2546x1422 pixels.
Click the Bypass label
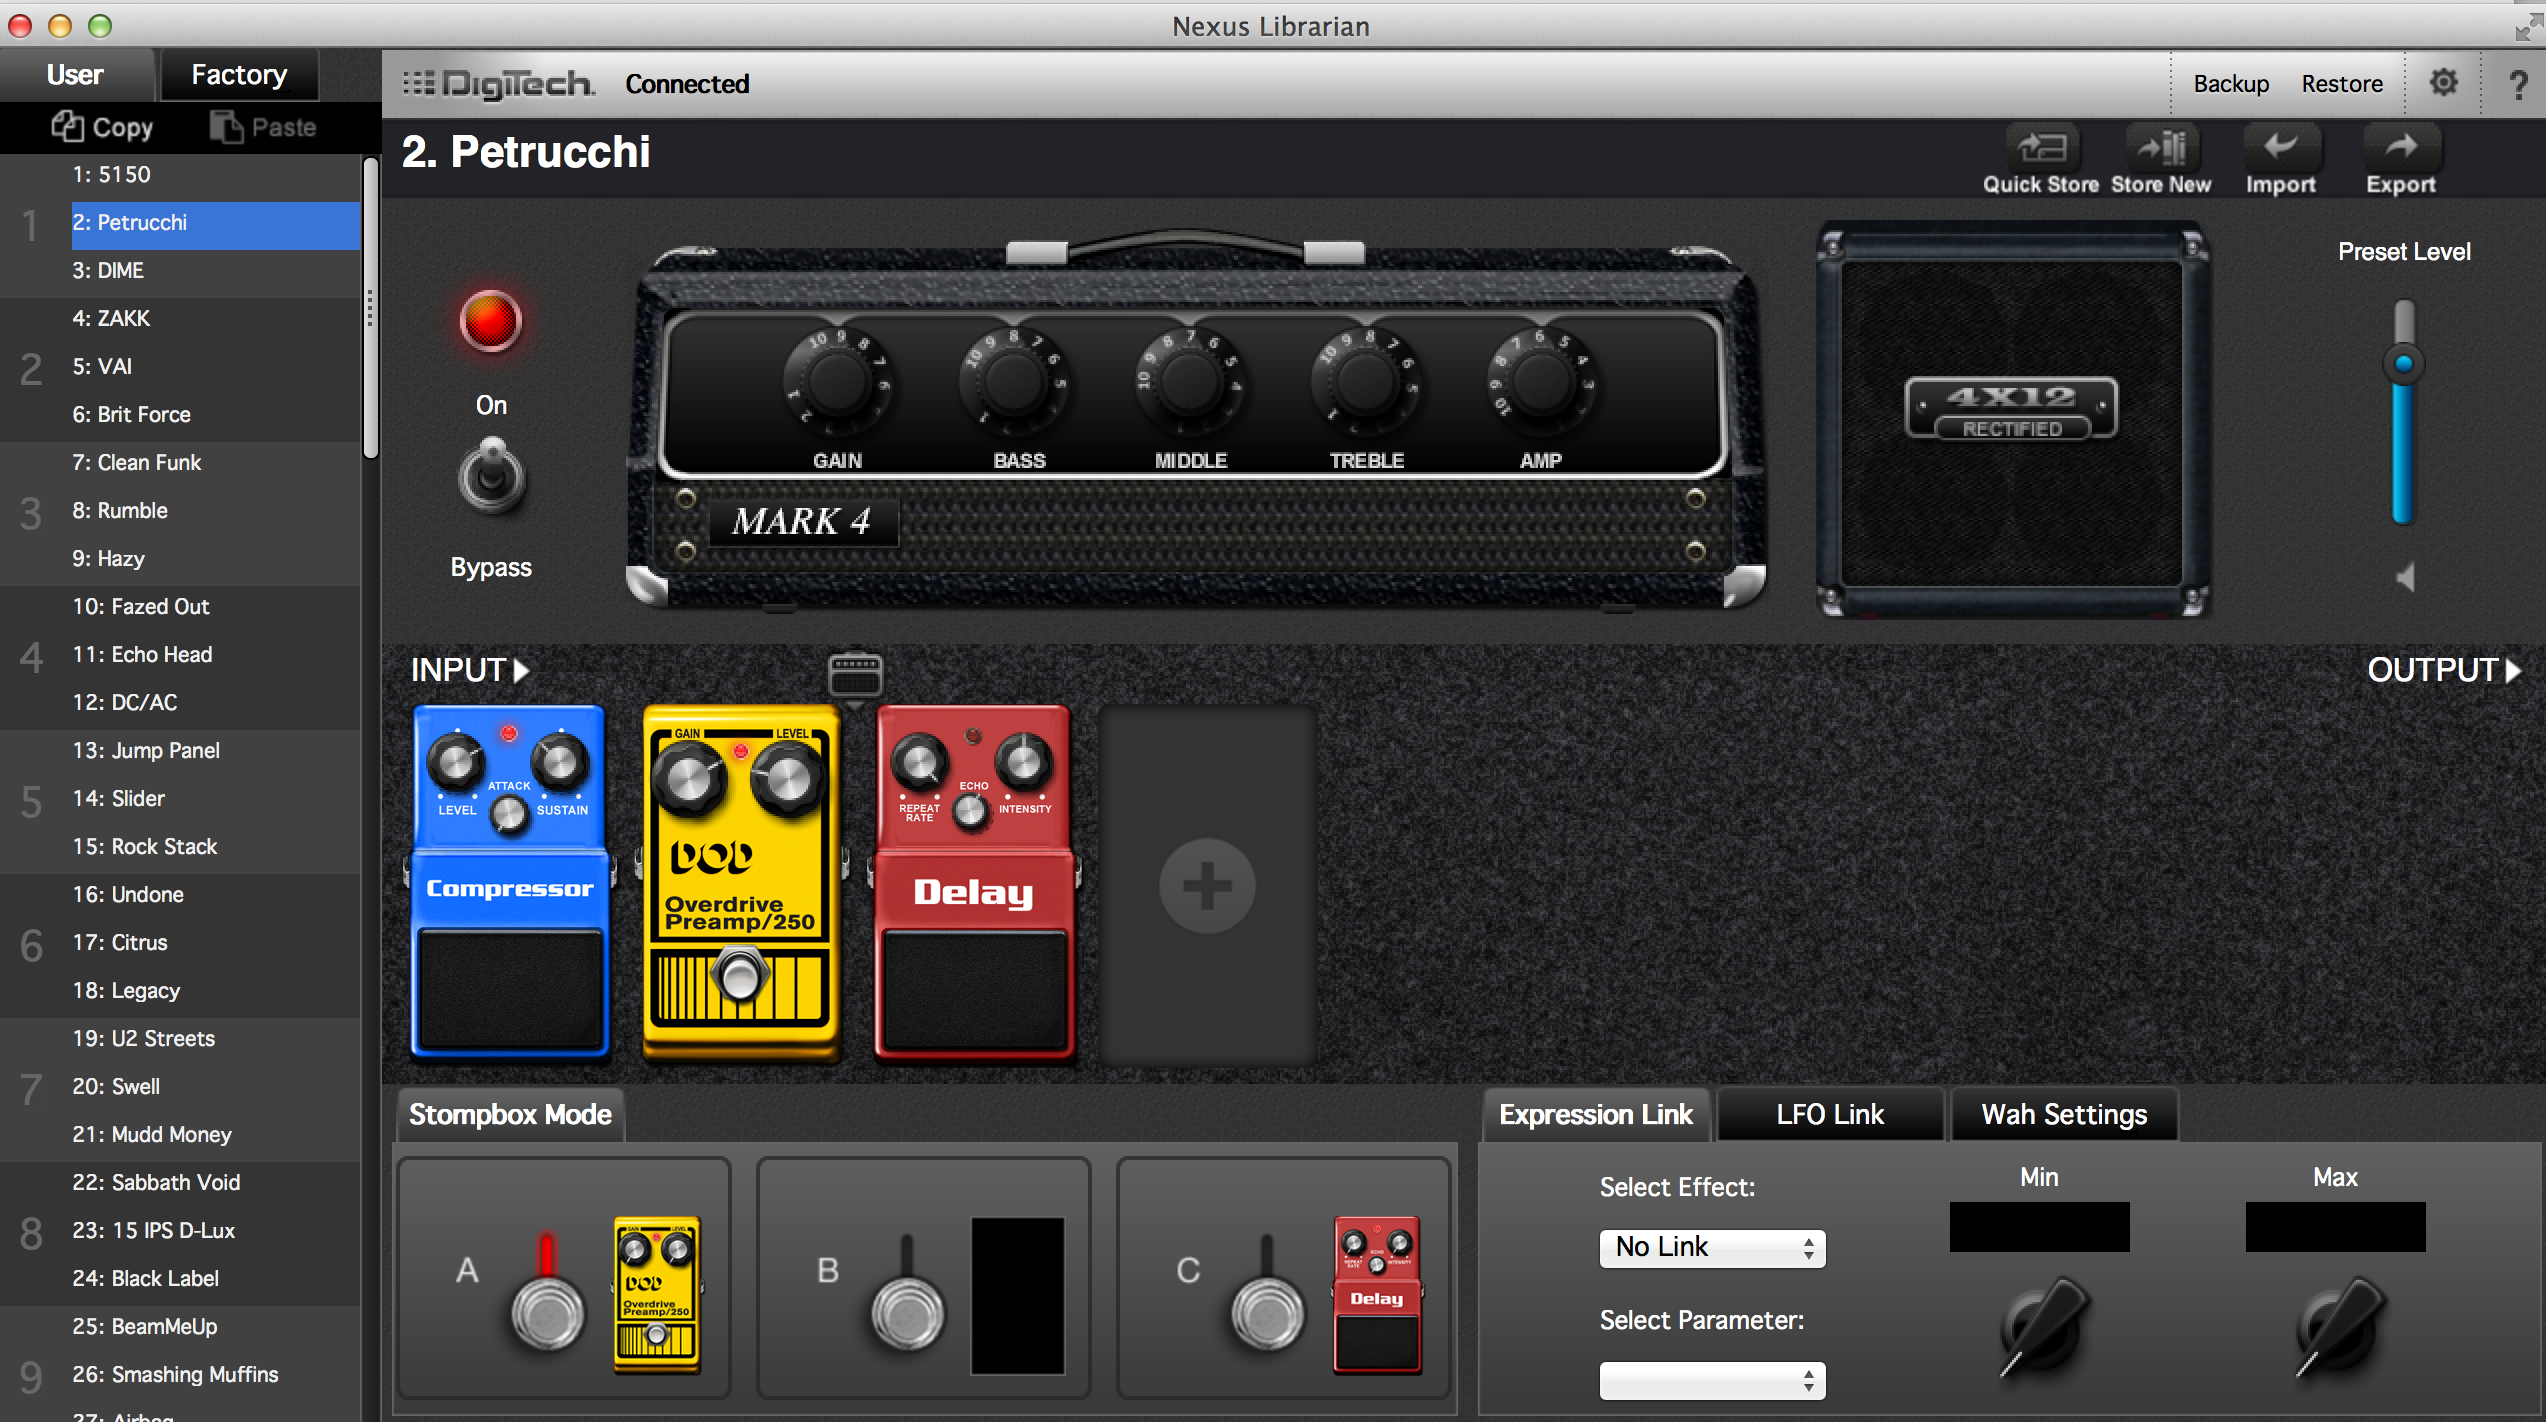[x=491, y=567]
